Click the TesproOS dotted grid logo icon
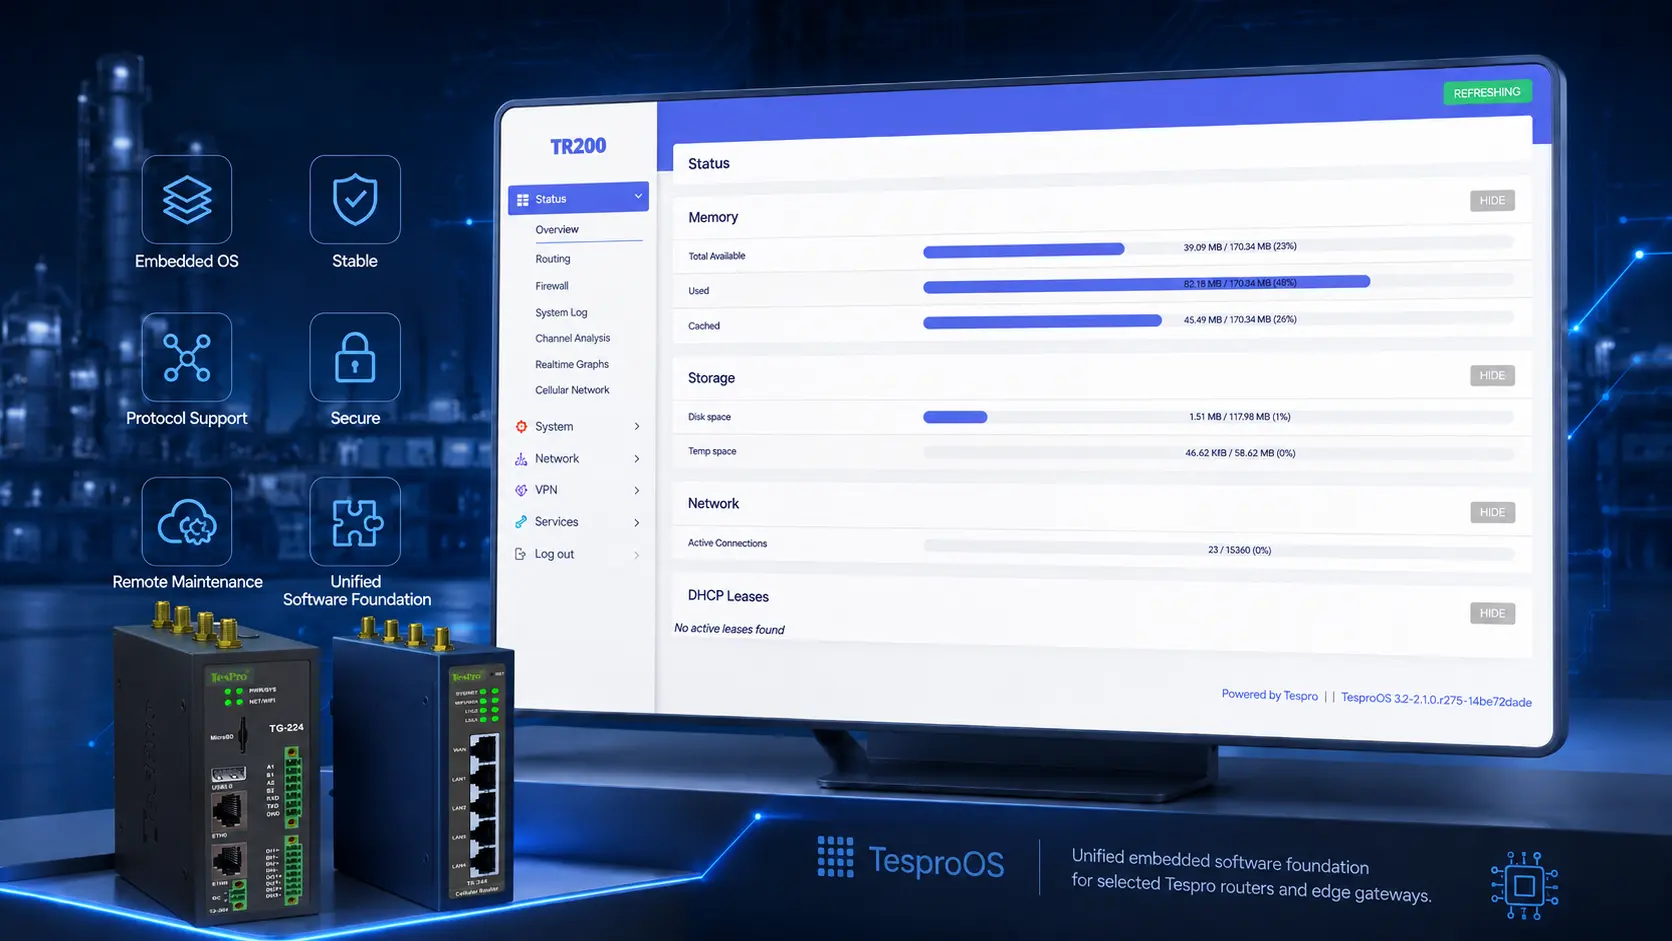1672x941 pixels. (836, 857)
